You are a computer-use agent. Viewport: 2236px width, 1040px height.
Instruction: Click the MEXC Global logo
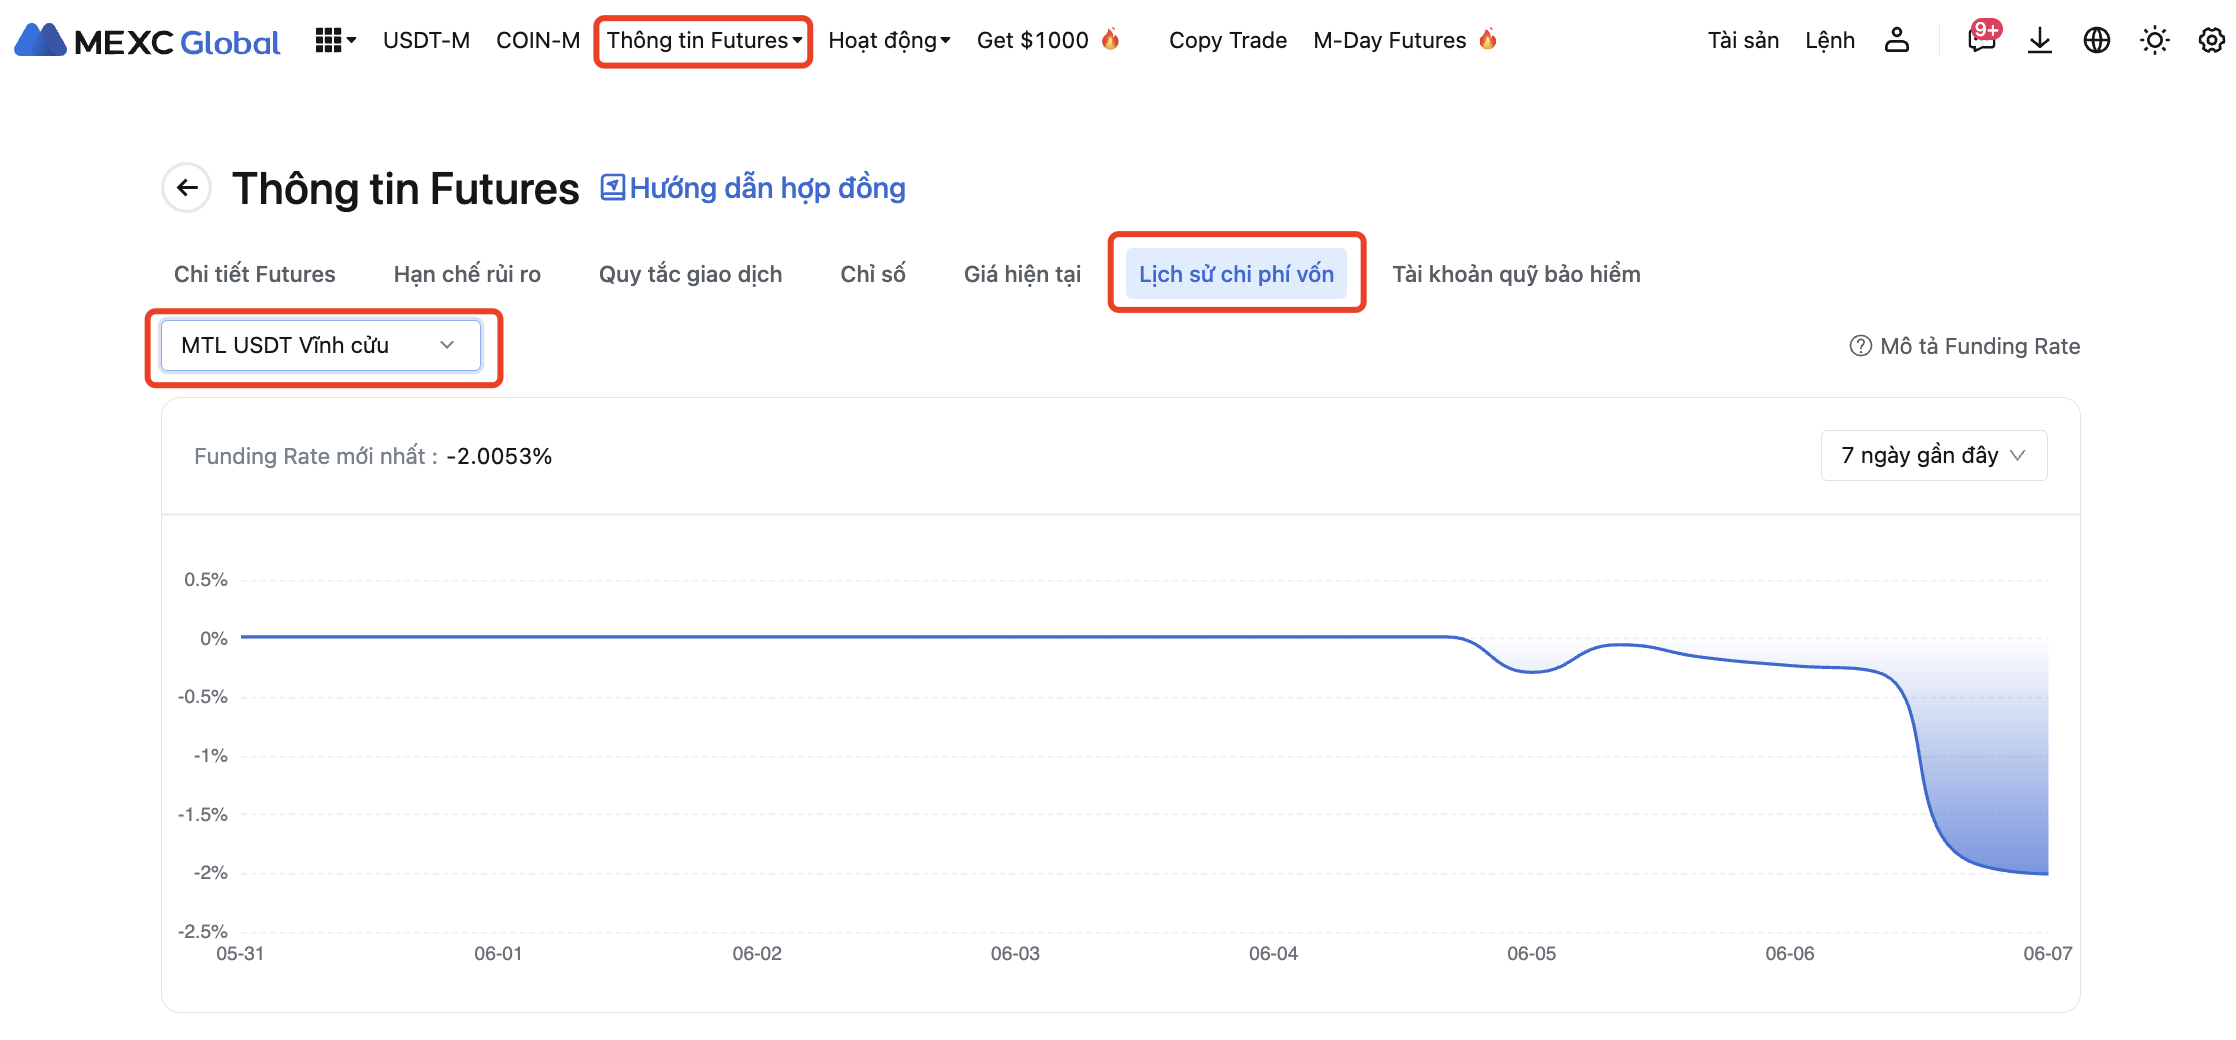click(x=147, y=41)
